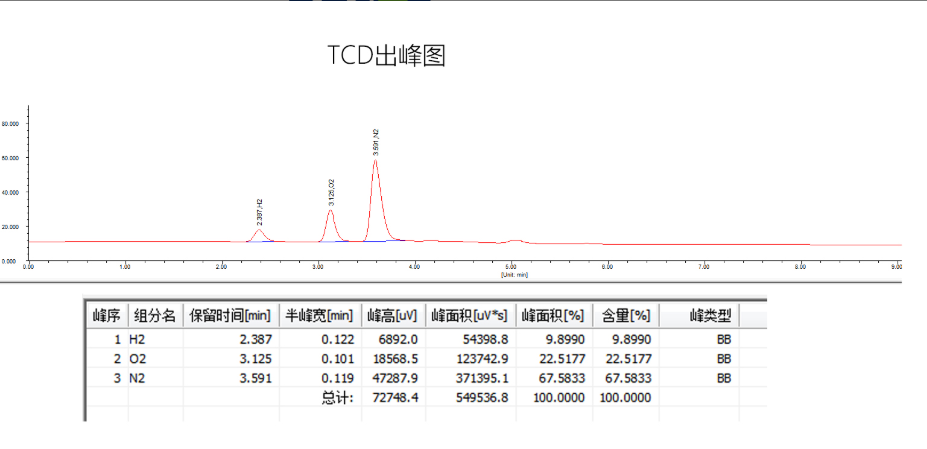
Task: Click the 总计 total row label
Action: 336,397
